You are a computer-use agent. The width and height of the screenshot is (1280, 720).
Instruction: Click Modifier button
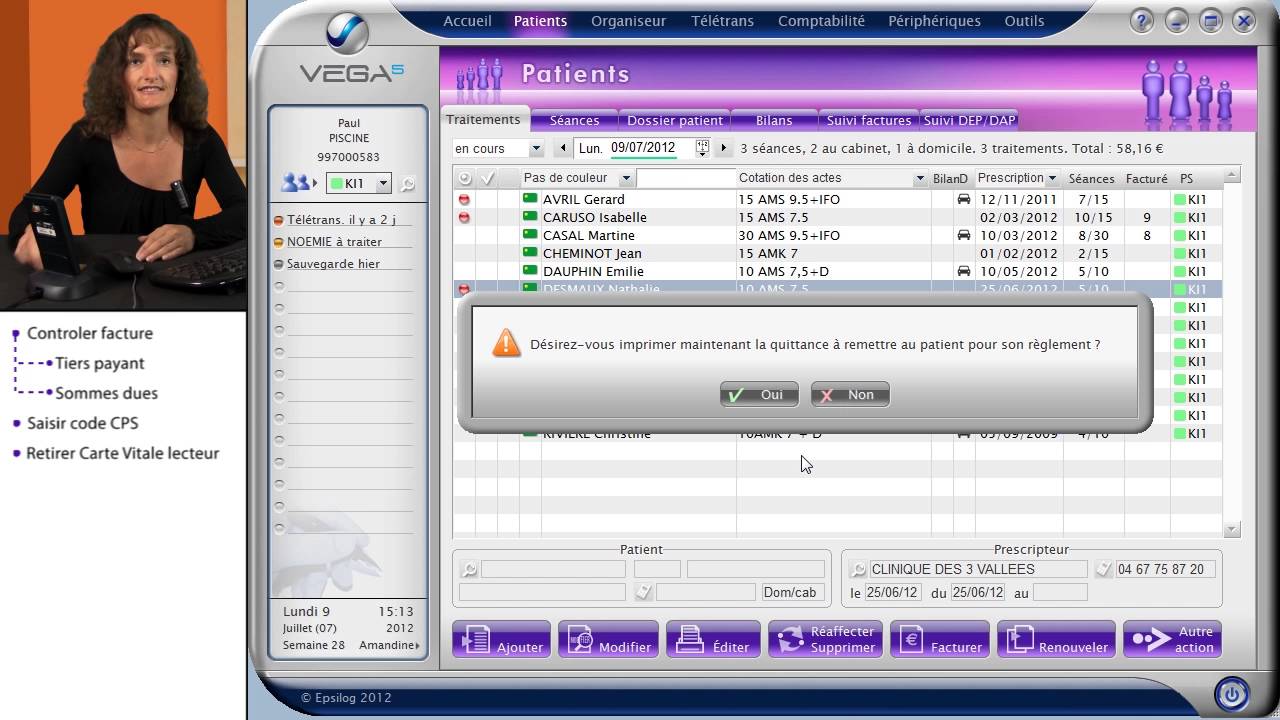coord(608,639)
